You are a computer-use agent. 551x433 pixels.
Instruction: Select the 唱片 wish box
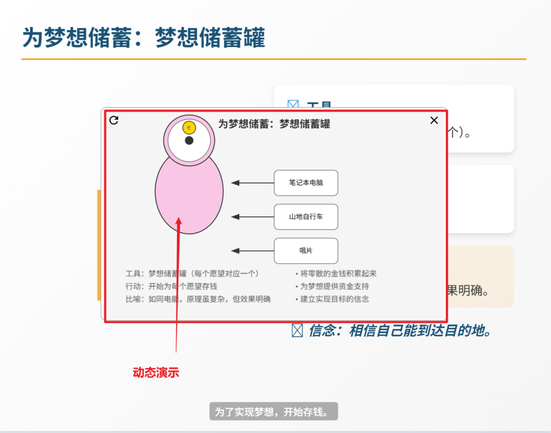coord(306,251)
